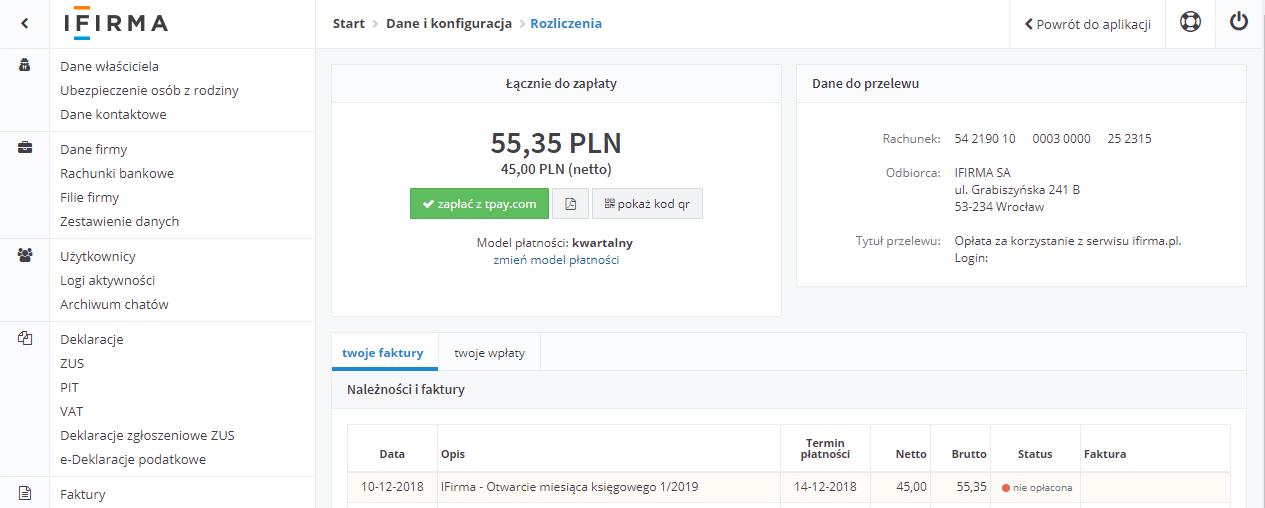This screenshot has width=1265, height=508.
Task: Collapse sidebar with back chevron
Action: (x=25, y=23)
